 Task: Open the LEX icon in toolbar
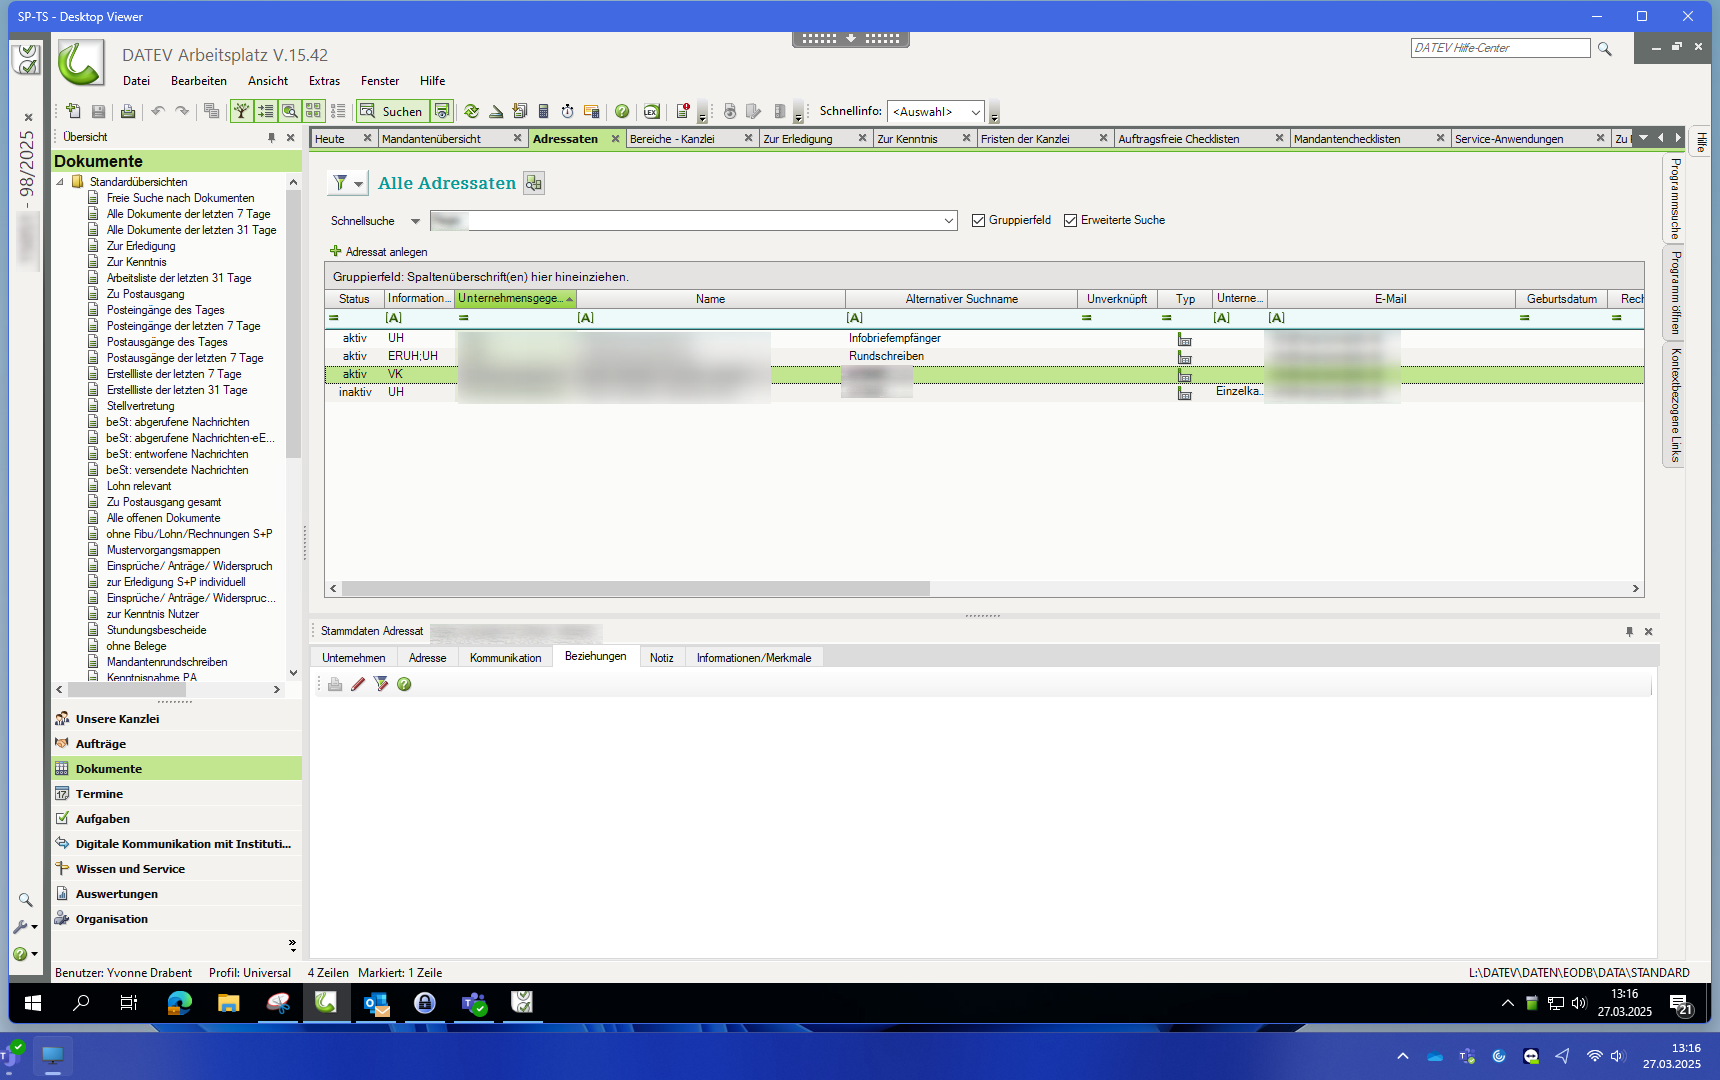[x=651, y=112]
